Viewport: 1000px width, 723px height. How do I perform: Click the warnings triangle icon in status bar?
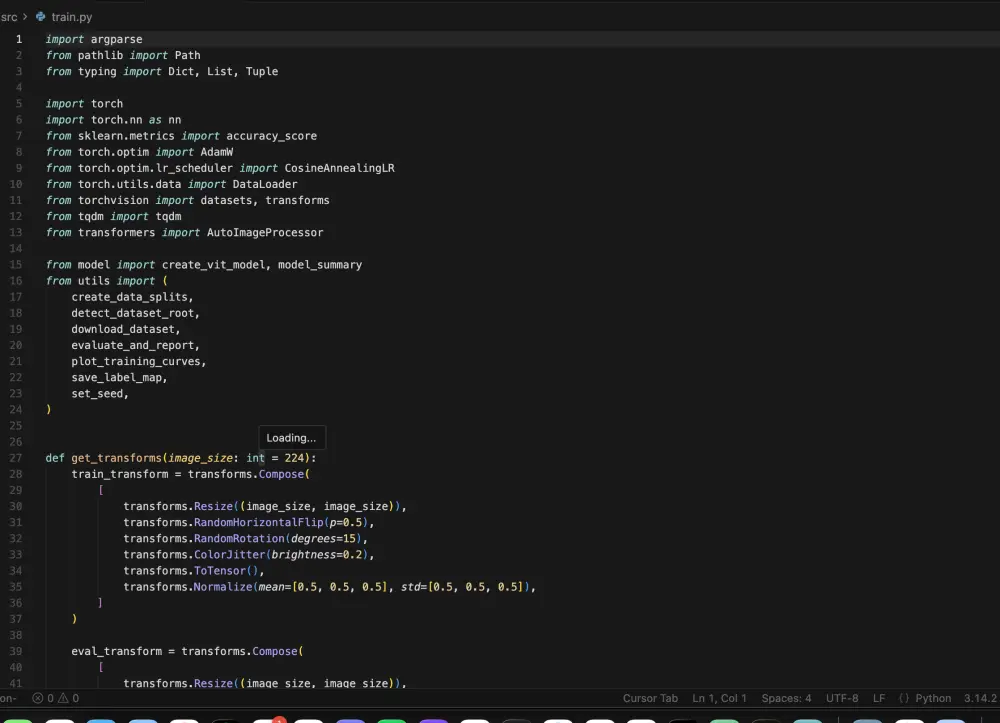[x=63, y=698]
